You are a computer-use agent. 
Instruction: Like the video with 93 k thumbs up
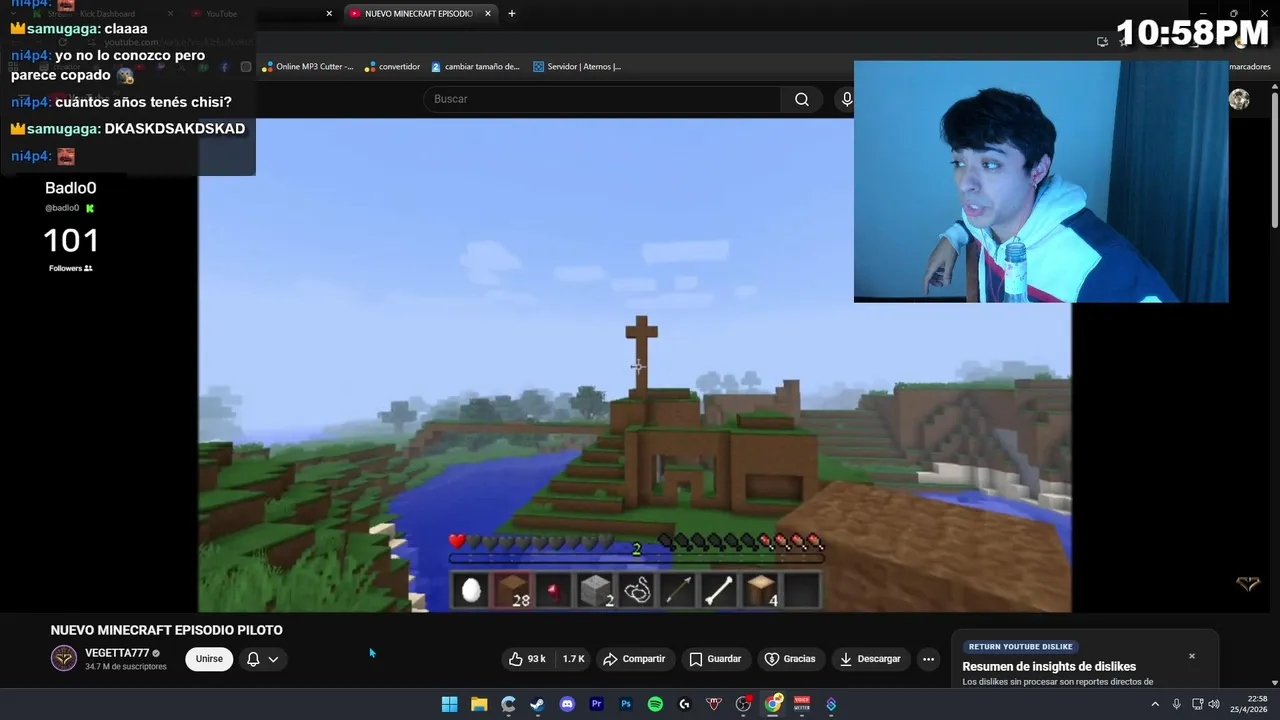[x=527, y=659]
